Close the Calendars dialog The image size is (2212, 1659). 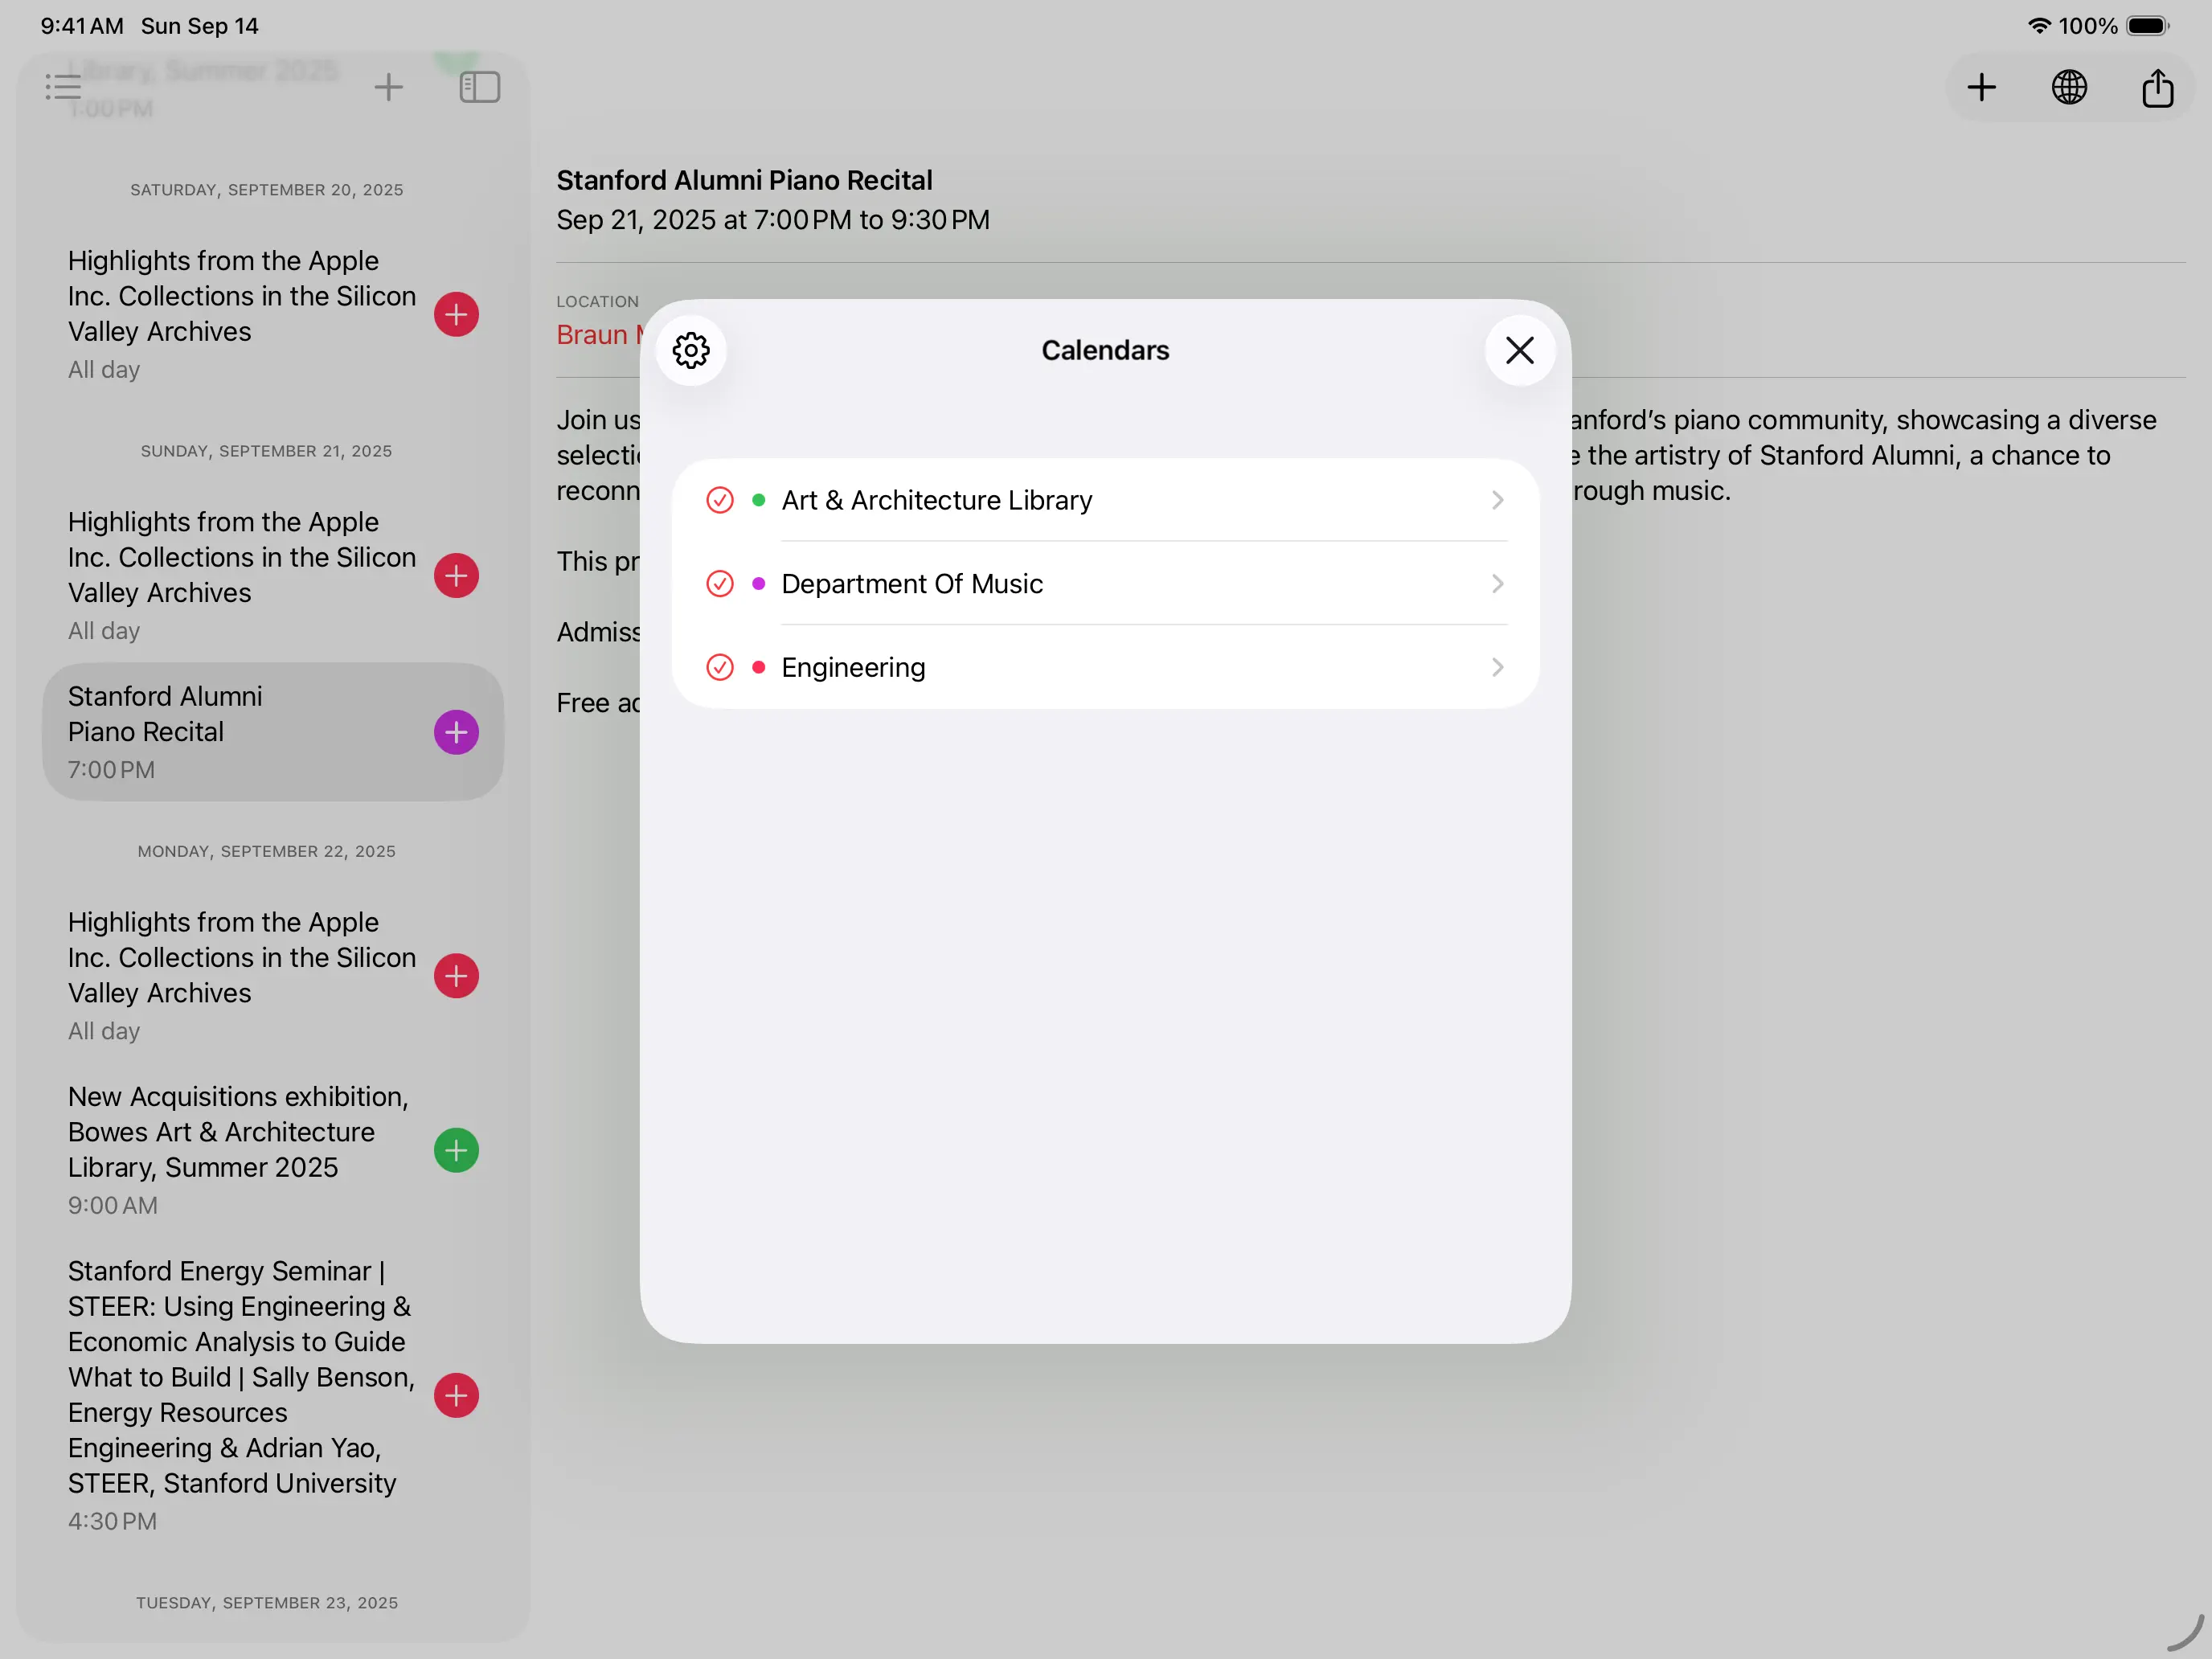(1519, 350)
